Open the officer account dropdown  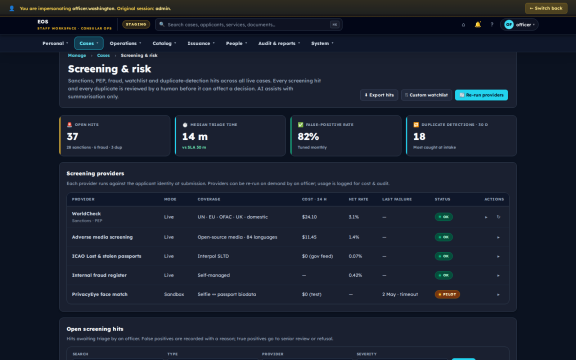(519, 25)
